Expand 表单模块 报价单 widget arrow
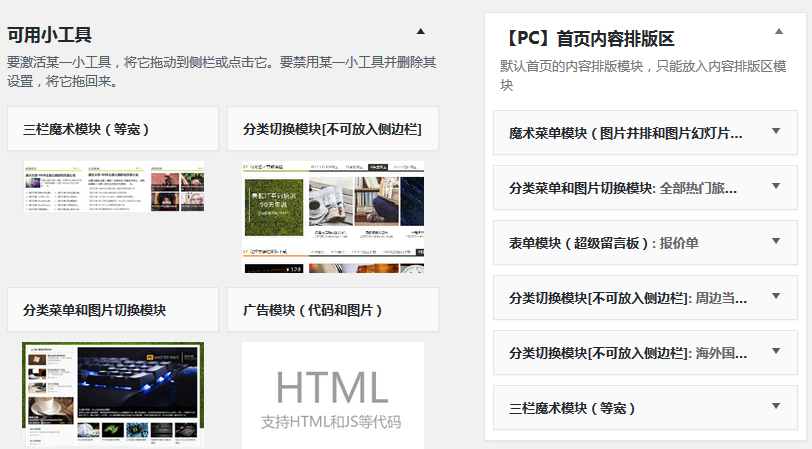 tap(776, 241)
